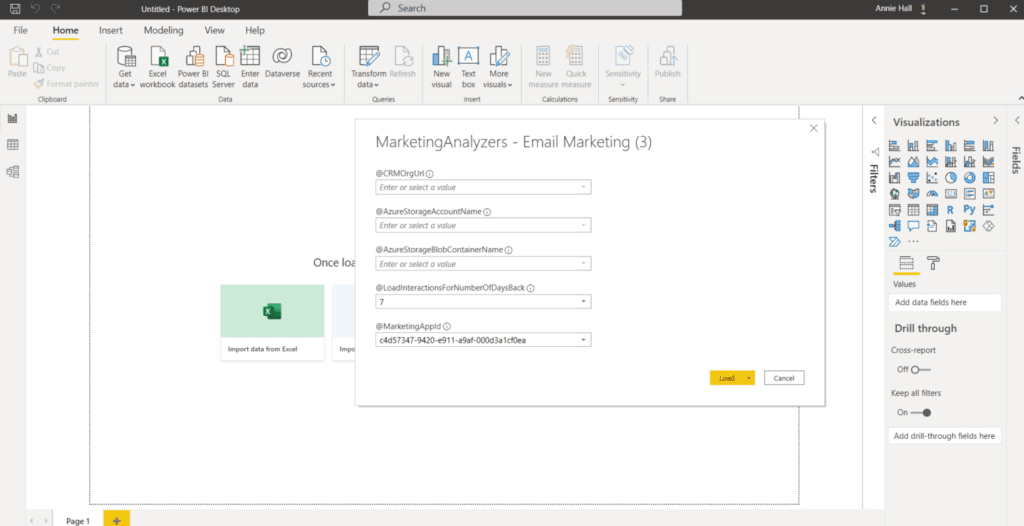Viewport: 1024px width, 526px height.
Task: Select the waterfall chart visual
Action: tap(895, 178)
